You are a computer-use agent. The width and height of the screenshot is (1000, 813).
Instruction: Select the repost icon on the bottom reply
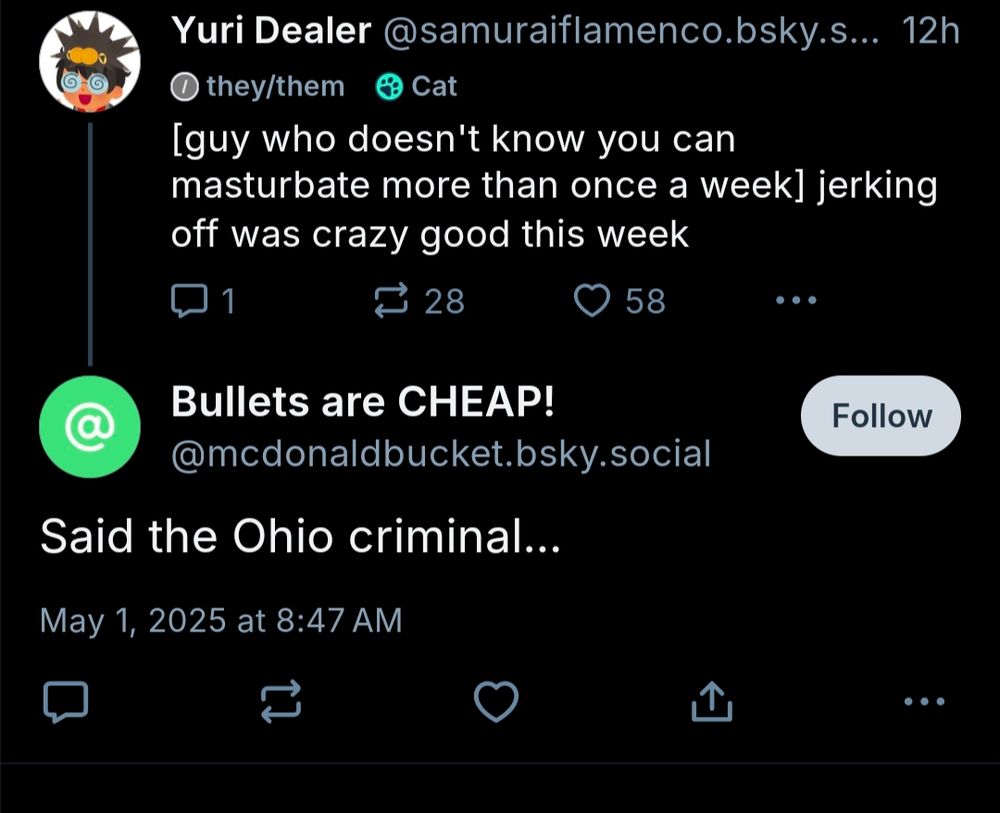281,701
